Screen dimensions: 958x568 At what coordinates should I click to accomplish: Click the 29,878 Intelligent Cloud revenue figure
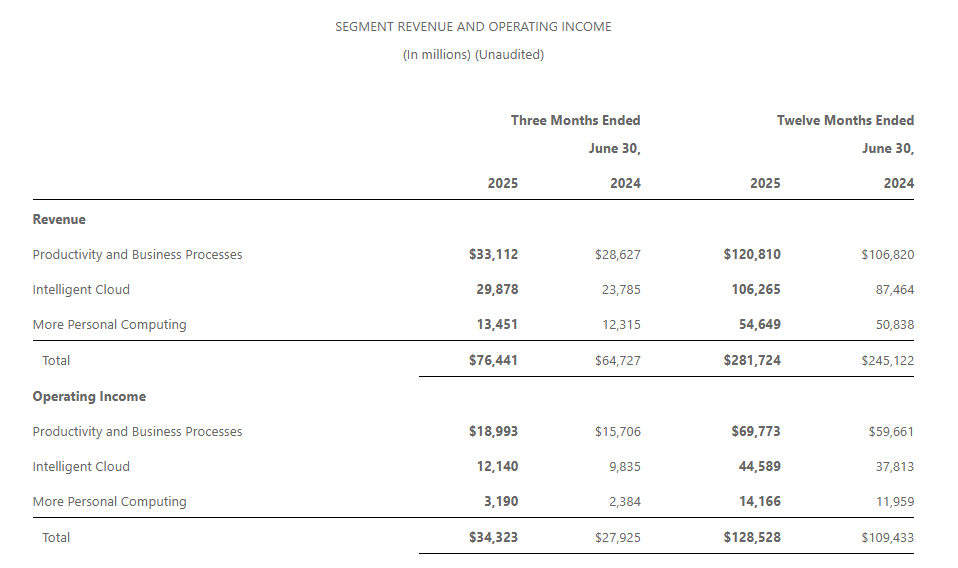pos(497,289)
